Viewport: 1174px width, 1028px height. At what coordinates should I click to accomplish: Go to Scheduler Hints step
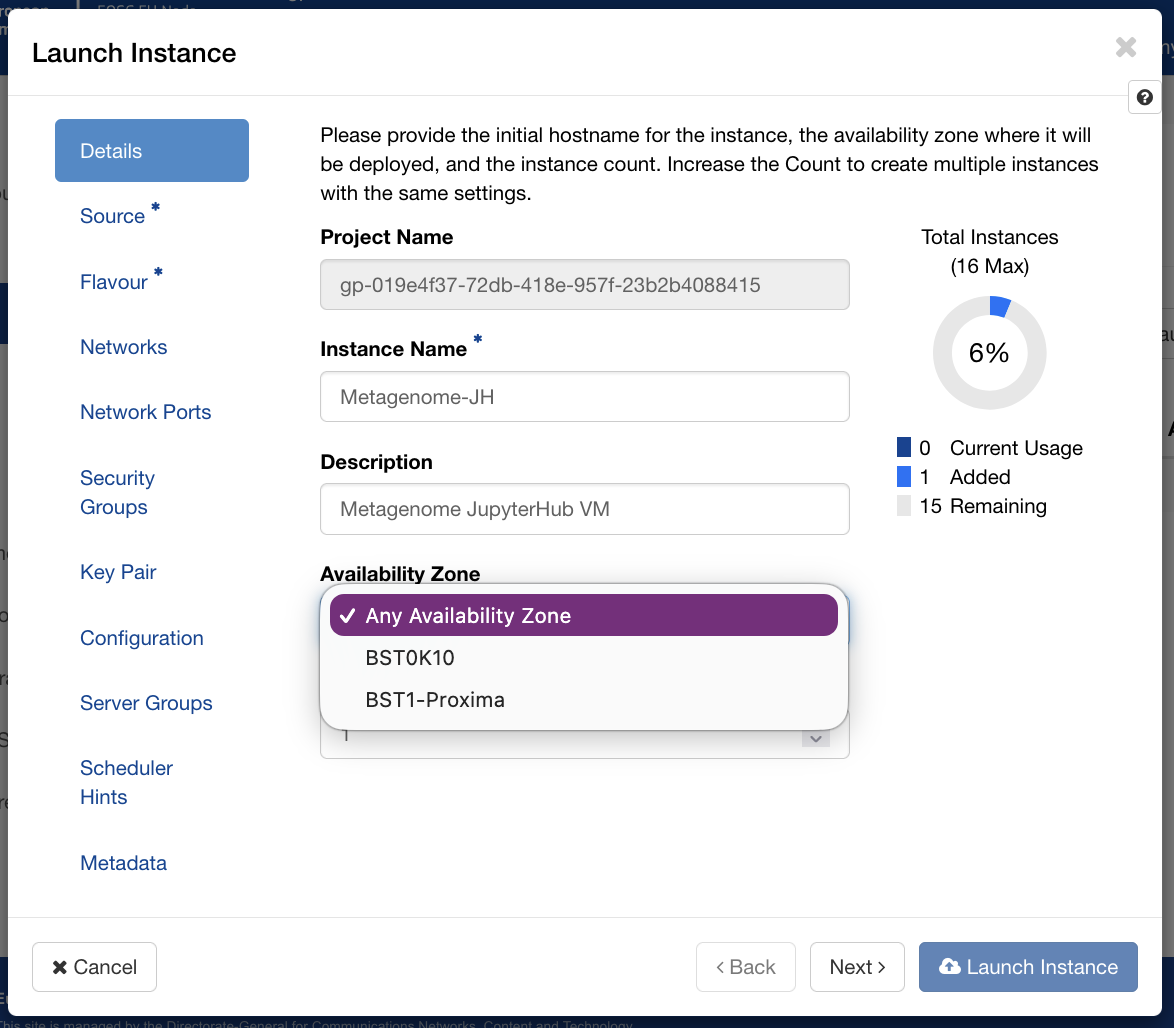[x=127, y=782]
